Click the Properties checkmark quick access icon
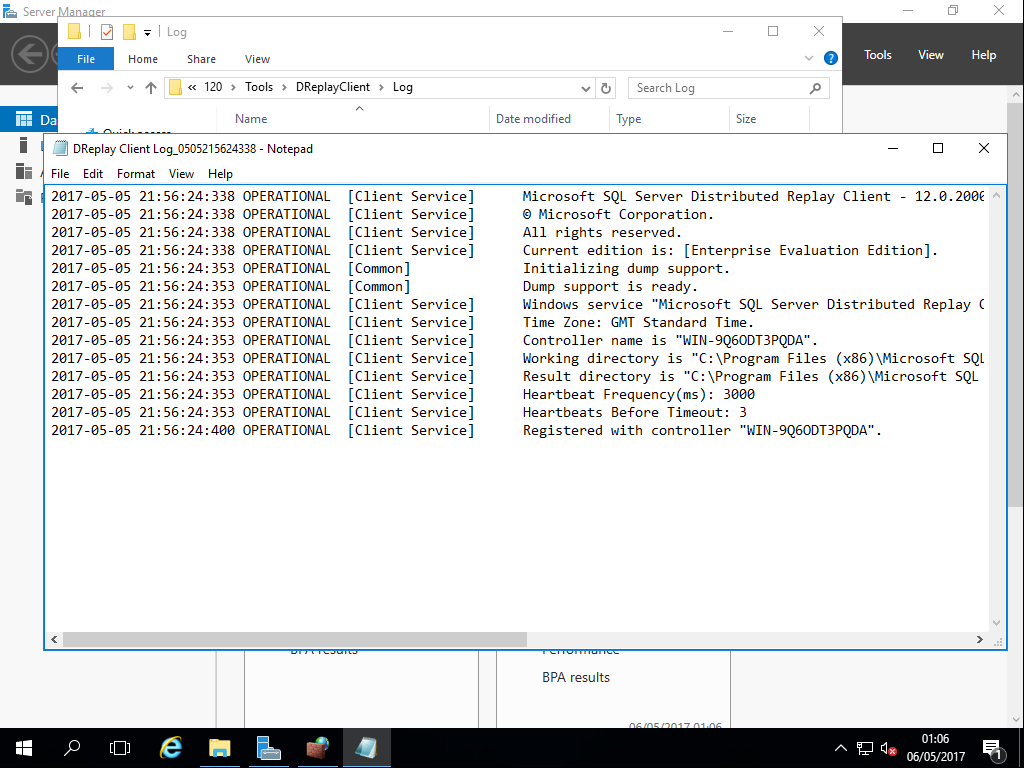Viewport: 1024px width, 768px height. [107, 32]
